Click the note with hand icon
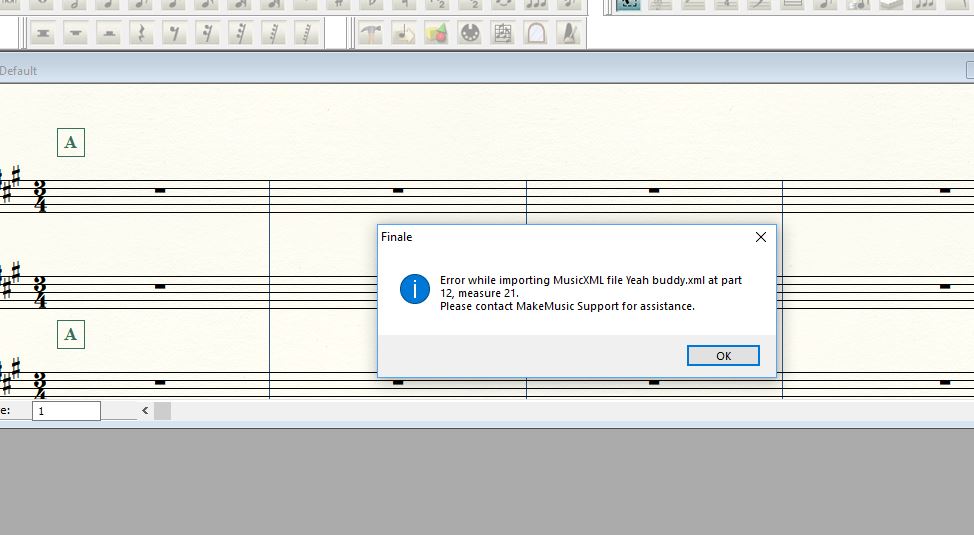 tap(404, 34)
